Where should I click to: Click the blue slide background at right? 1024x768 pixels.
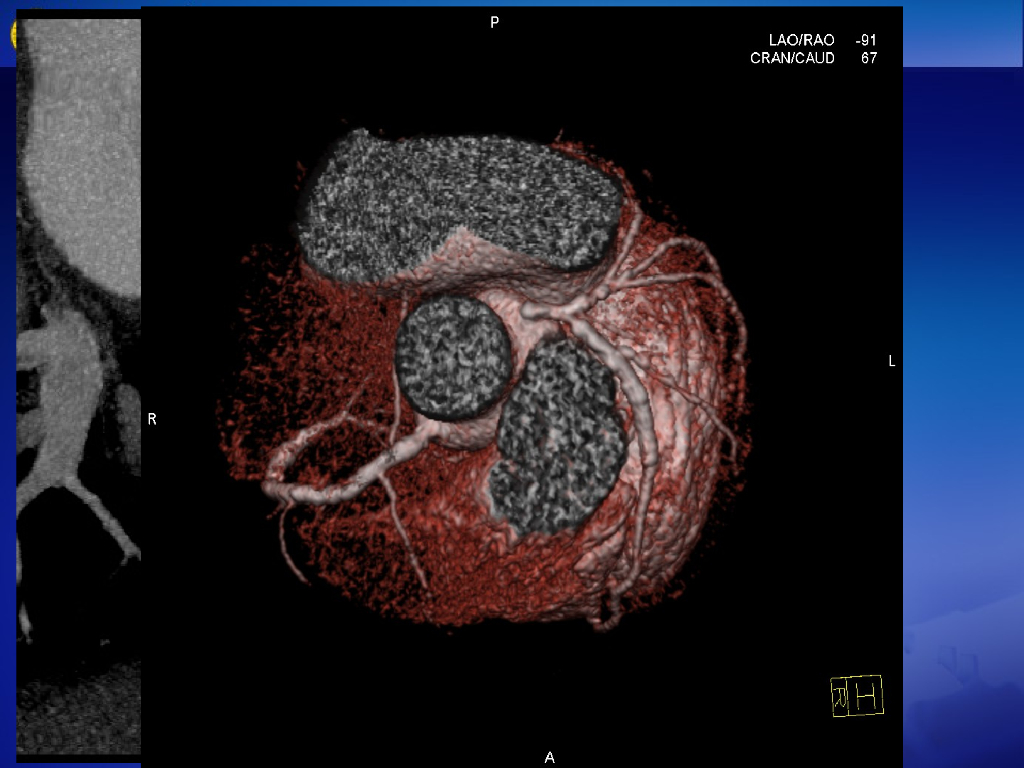pyautogui.click(x=962, y=400)
